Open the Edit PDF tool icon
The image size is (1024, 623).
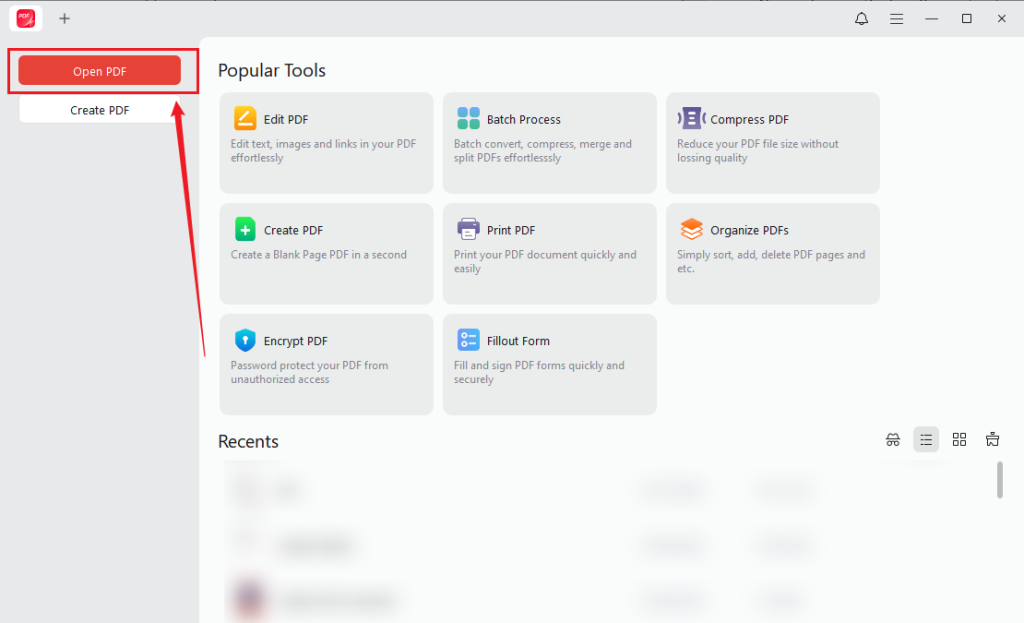(245, 119)
